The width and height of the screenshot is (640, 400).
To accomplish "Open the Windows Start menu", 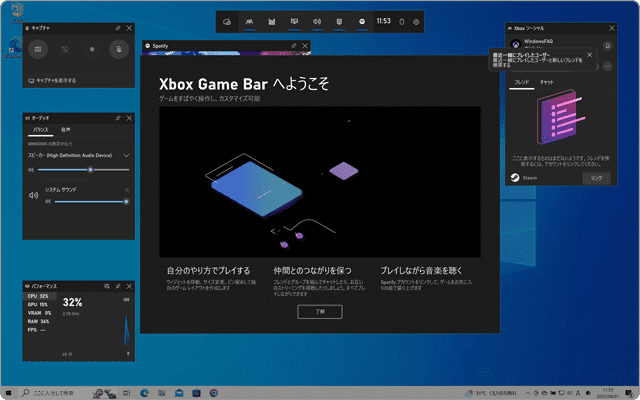I will [8, 393].
